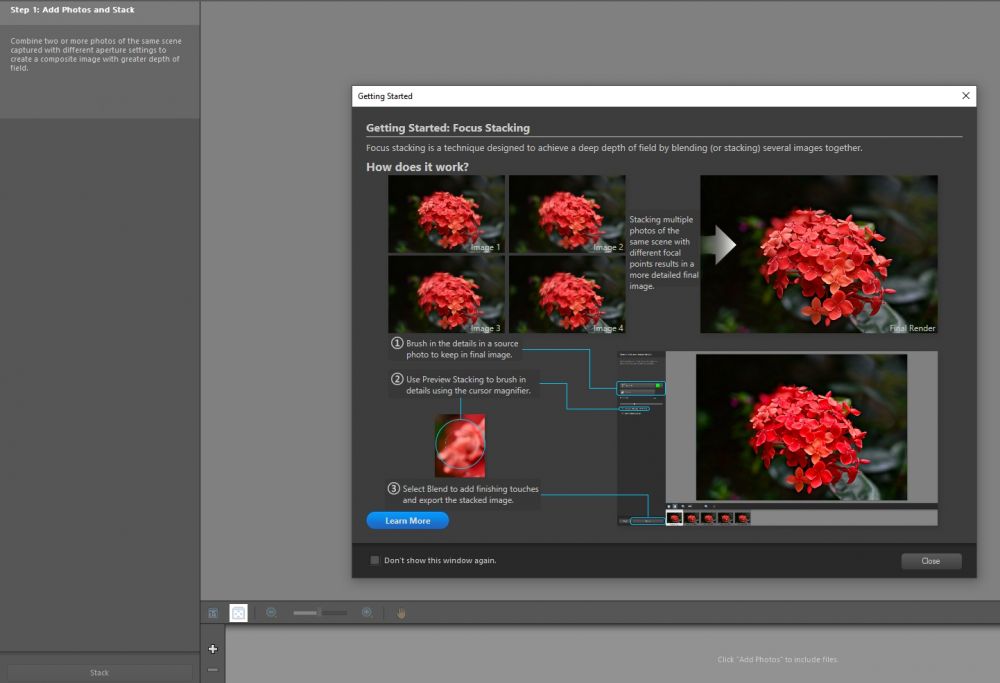The height and width of the screenshot is (683, 1000).
Task: Click the Image 3 flower thumbnail
Action: (x=446, y=294)
